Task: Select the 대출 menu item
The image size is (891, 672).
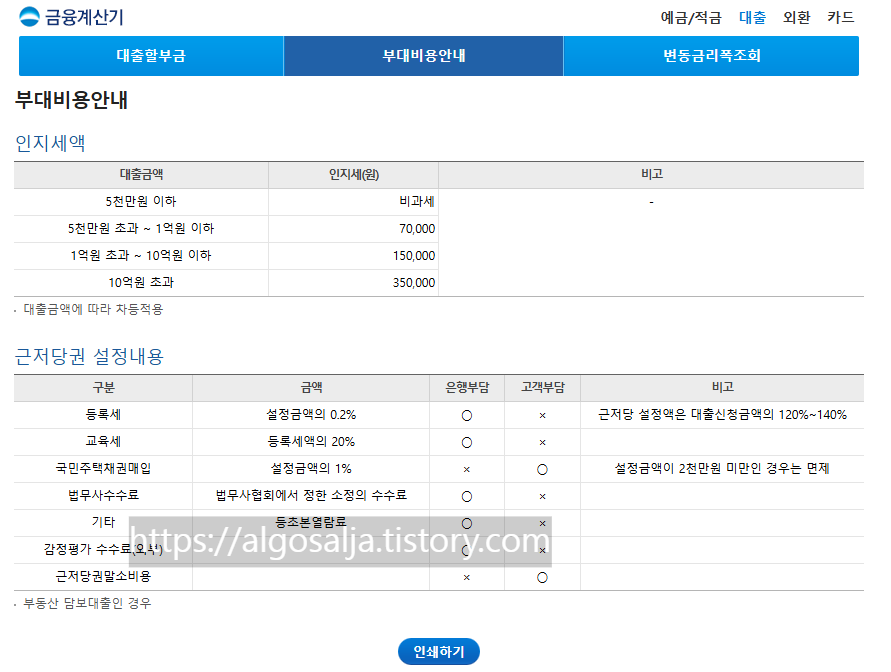Action: tap(751, 17)
